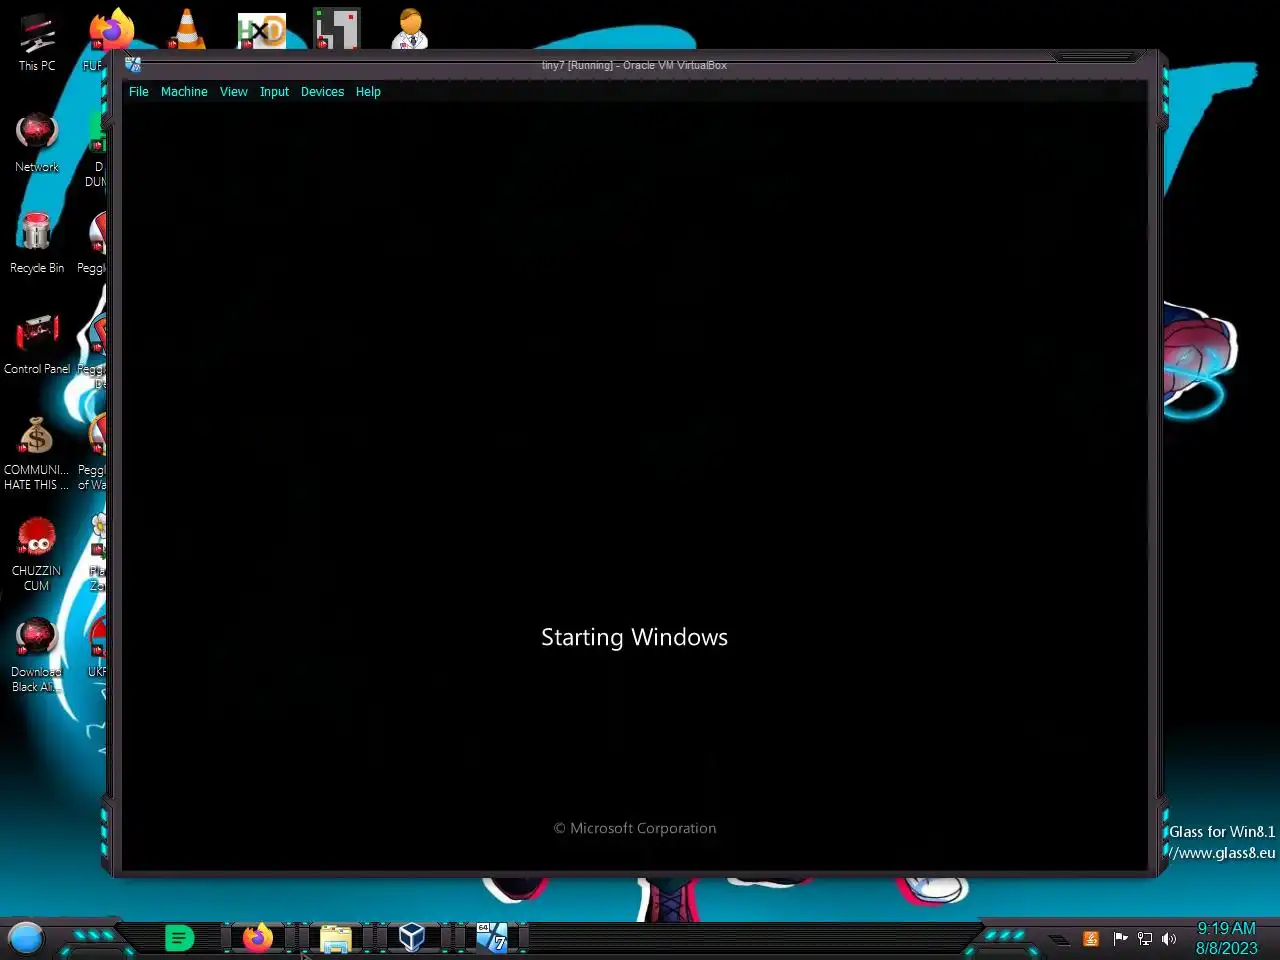This screenshot has width=1280, height=960.
Task: Click the Start orb on the taskbar
Action: tap(26, 938)
